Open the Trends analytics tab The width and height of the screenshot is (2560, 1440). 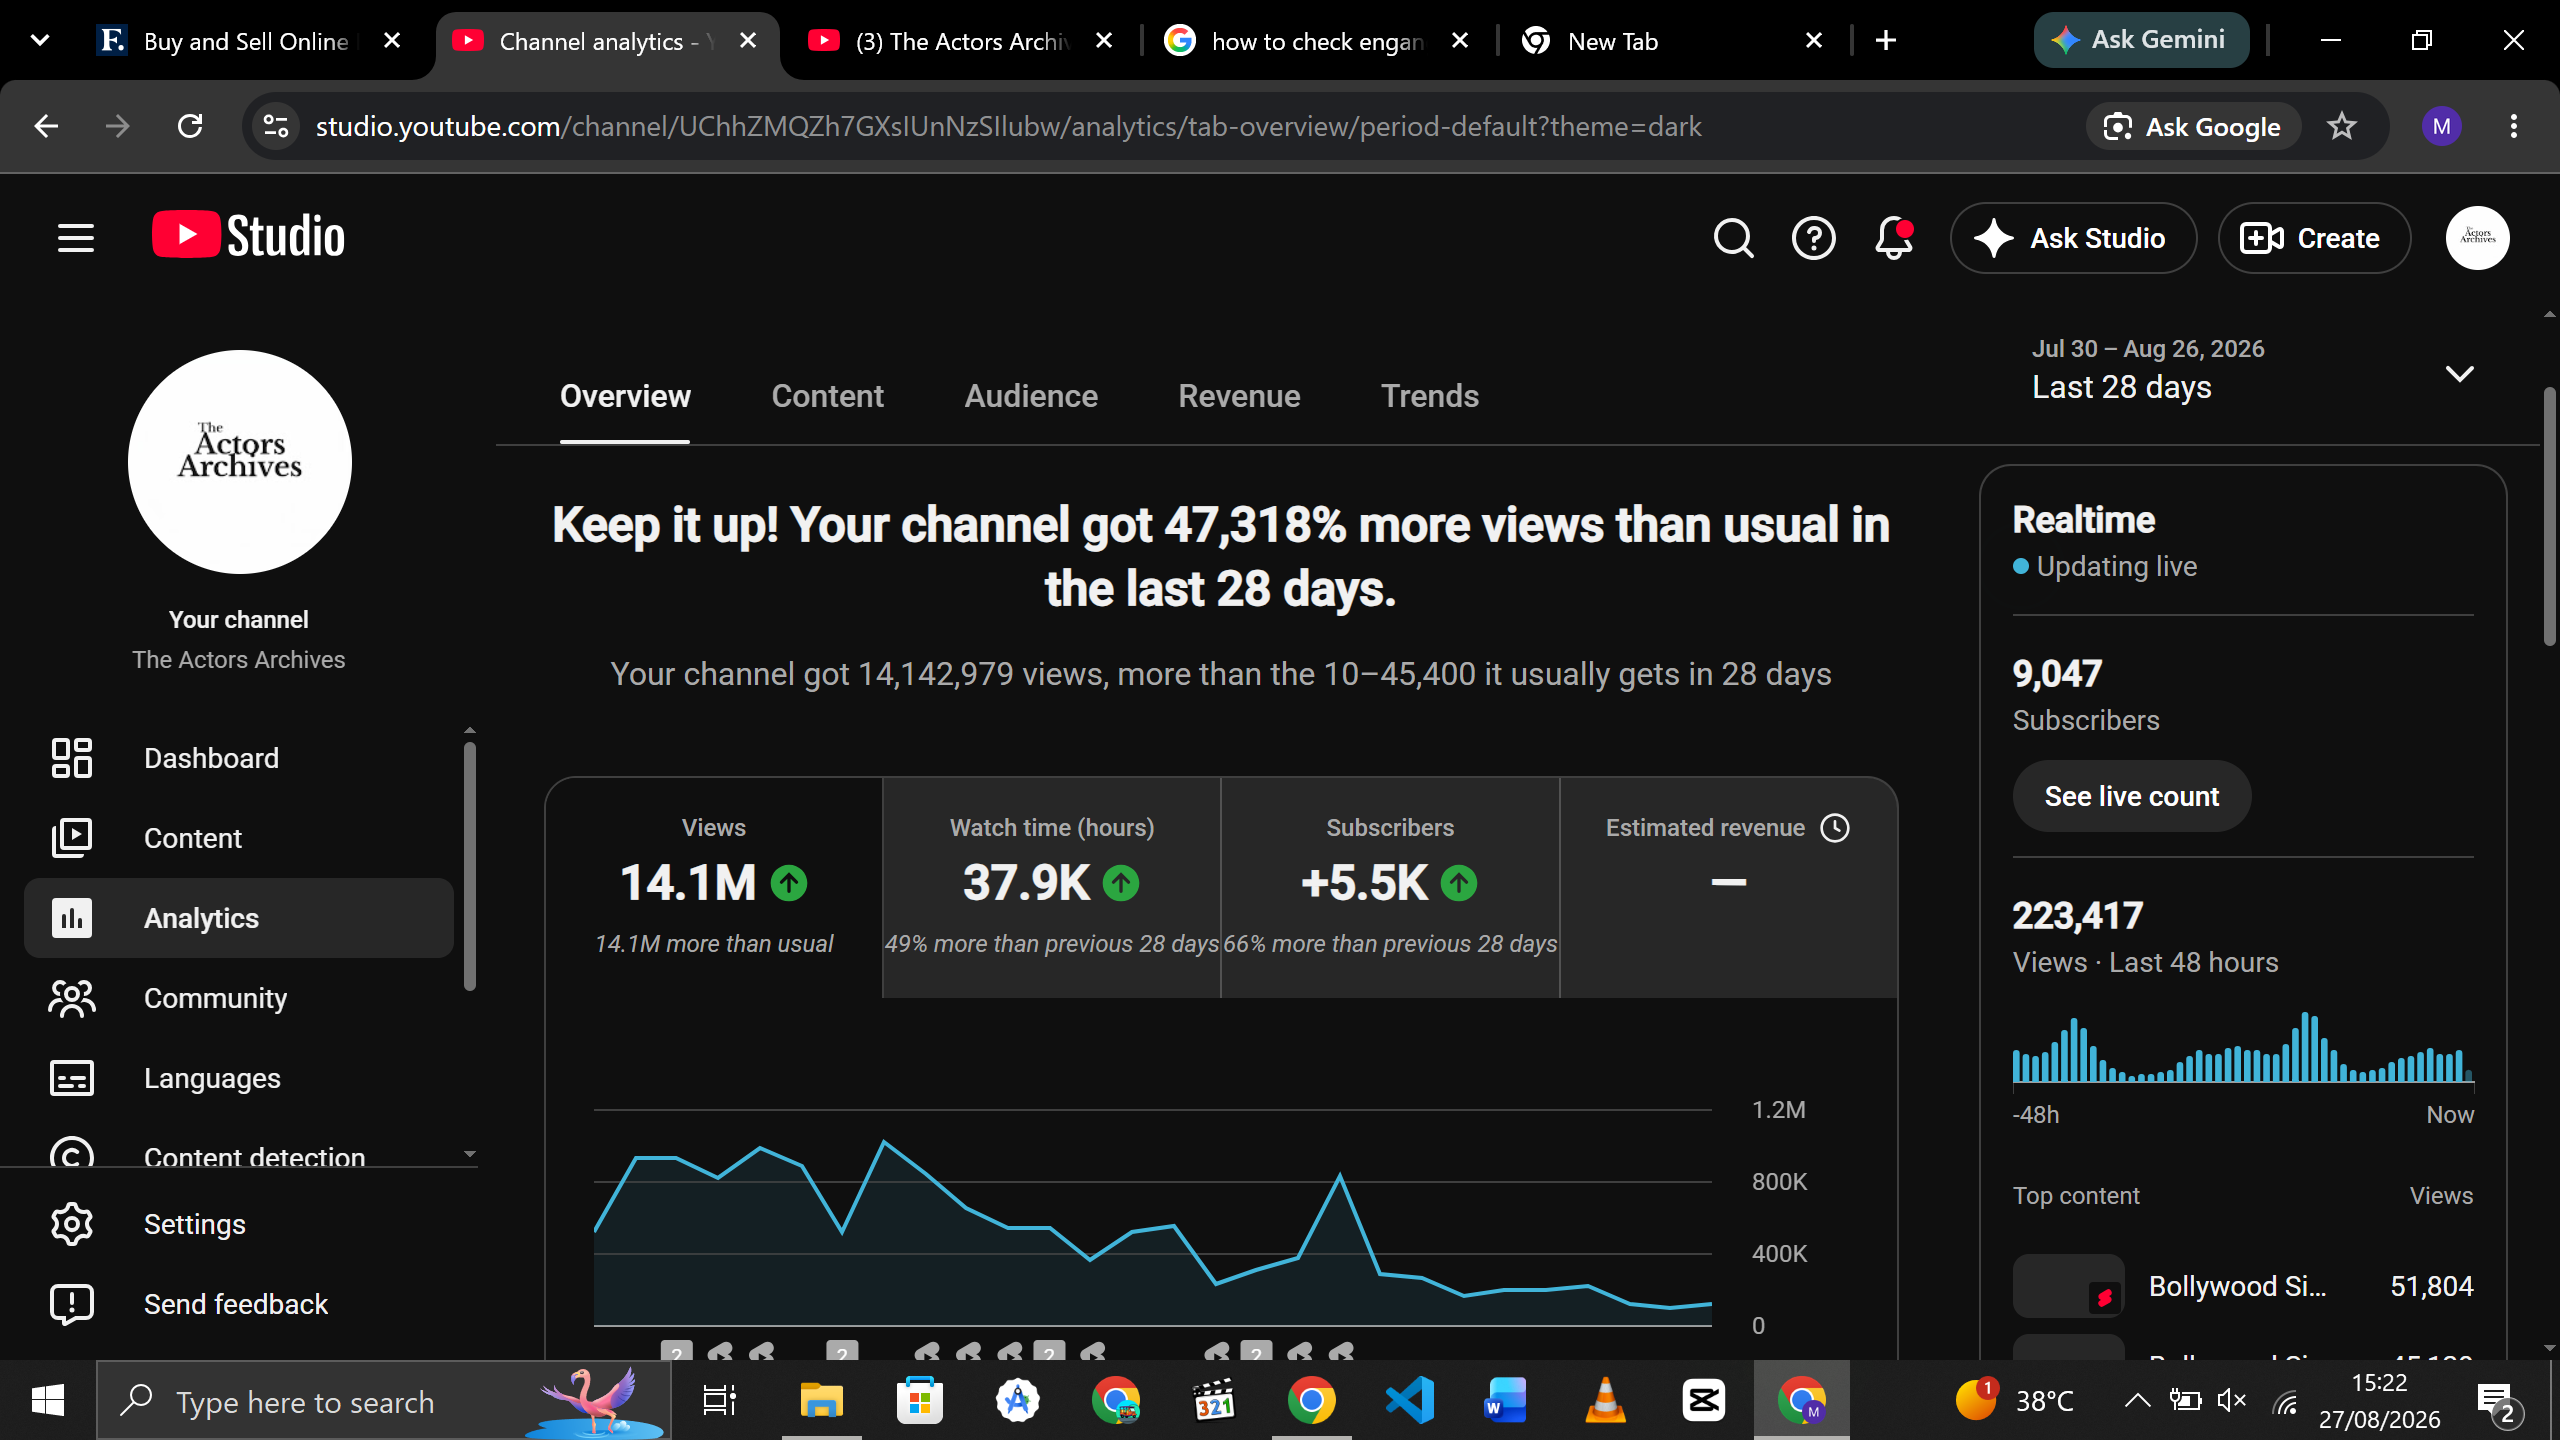tap(1430, 396)
